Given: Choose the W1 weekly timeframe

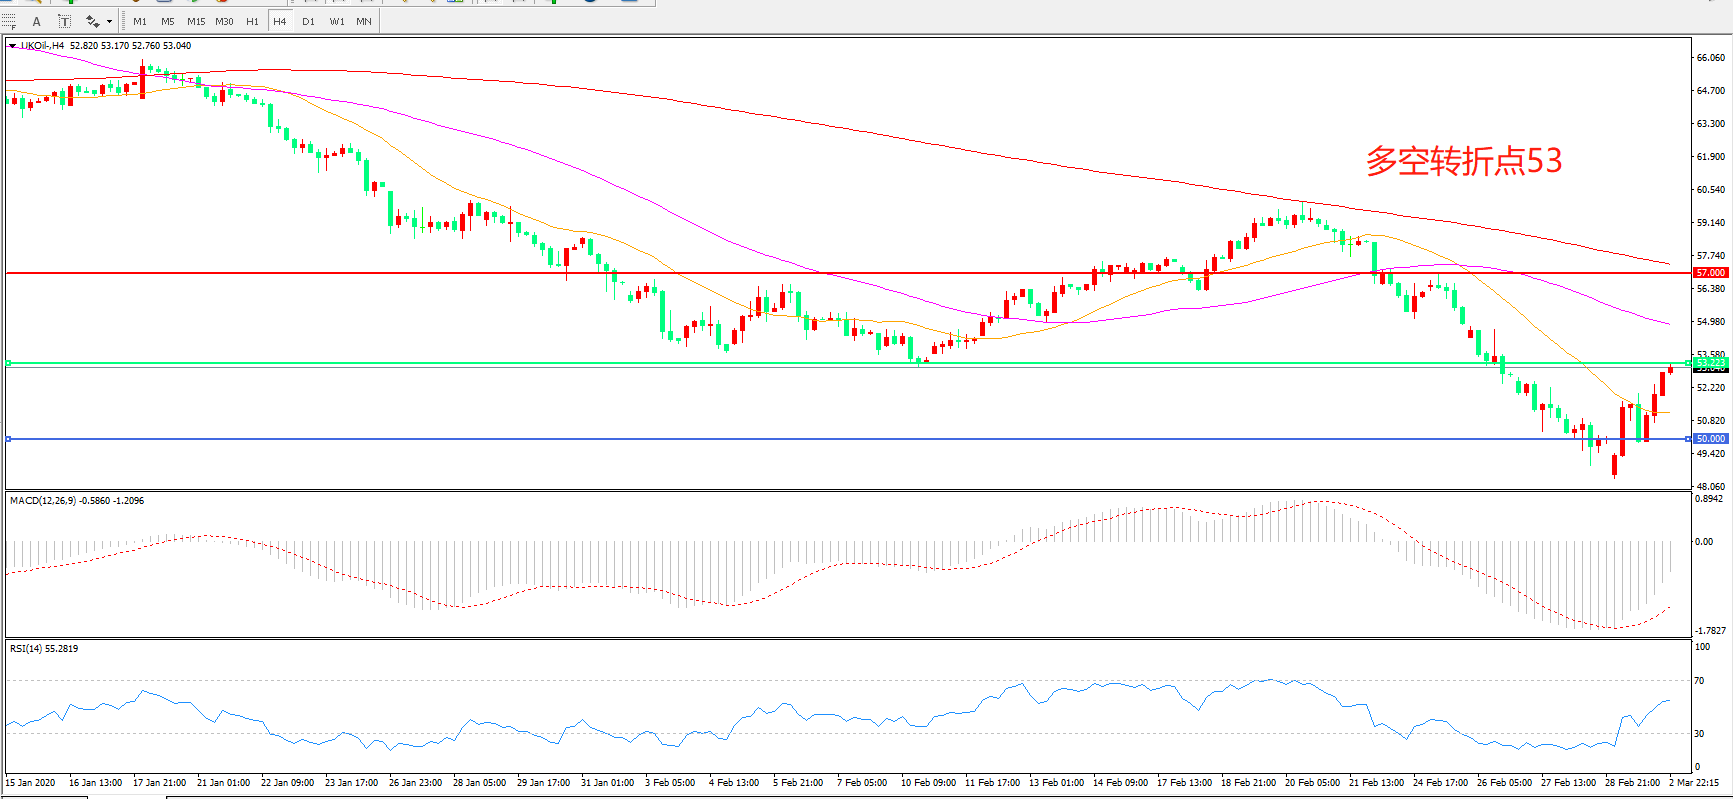Looking at the screenshot, I should click(x=337, y=21).
